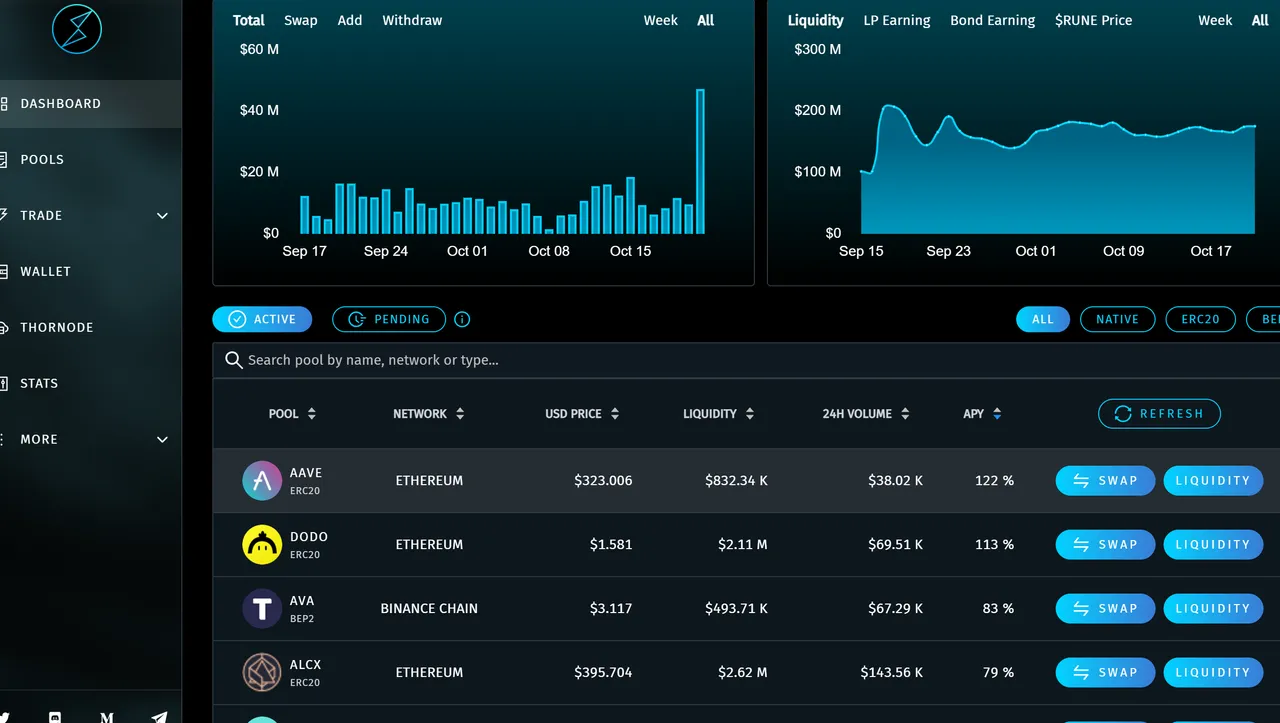Swap AAVE using its Swap button
The width and height of the screenshot is (1280, 723).
point(1105,481)
